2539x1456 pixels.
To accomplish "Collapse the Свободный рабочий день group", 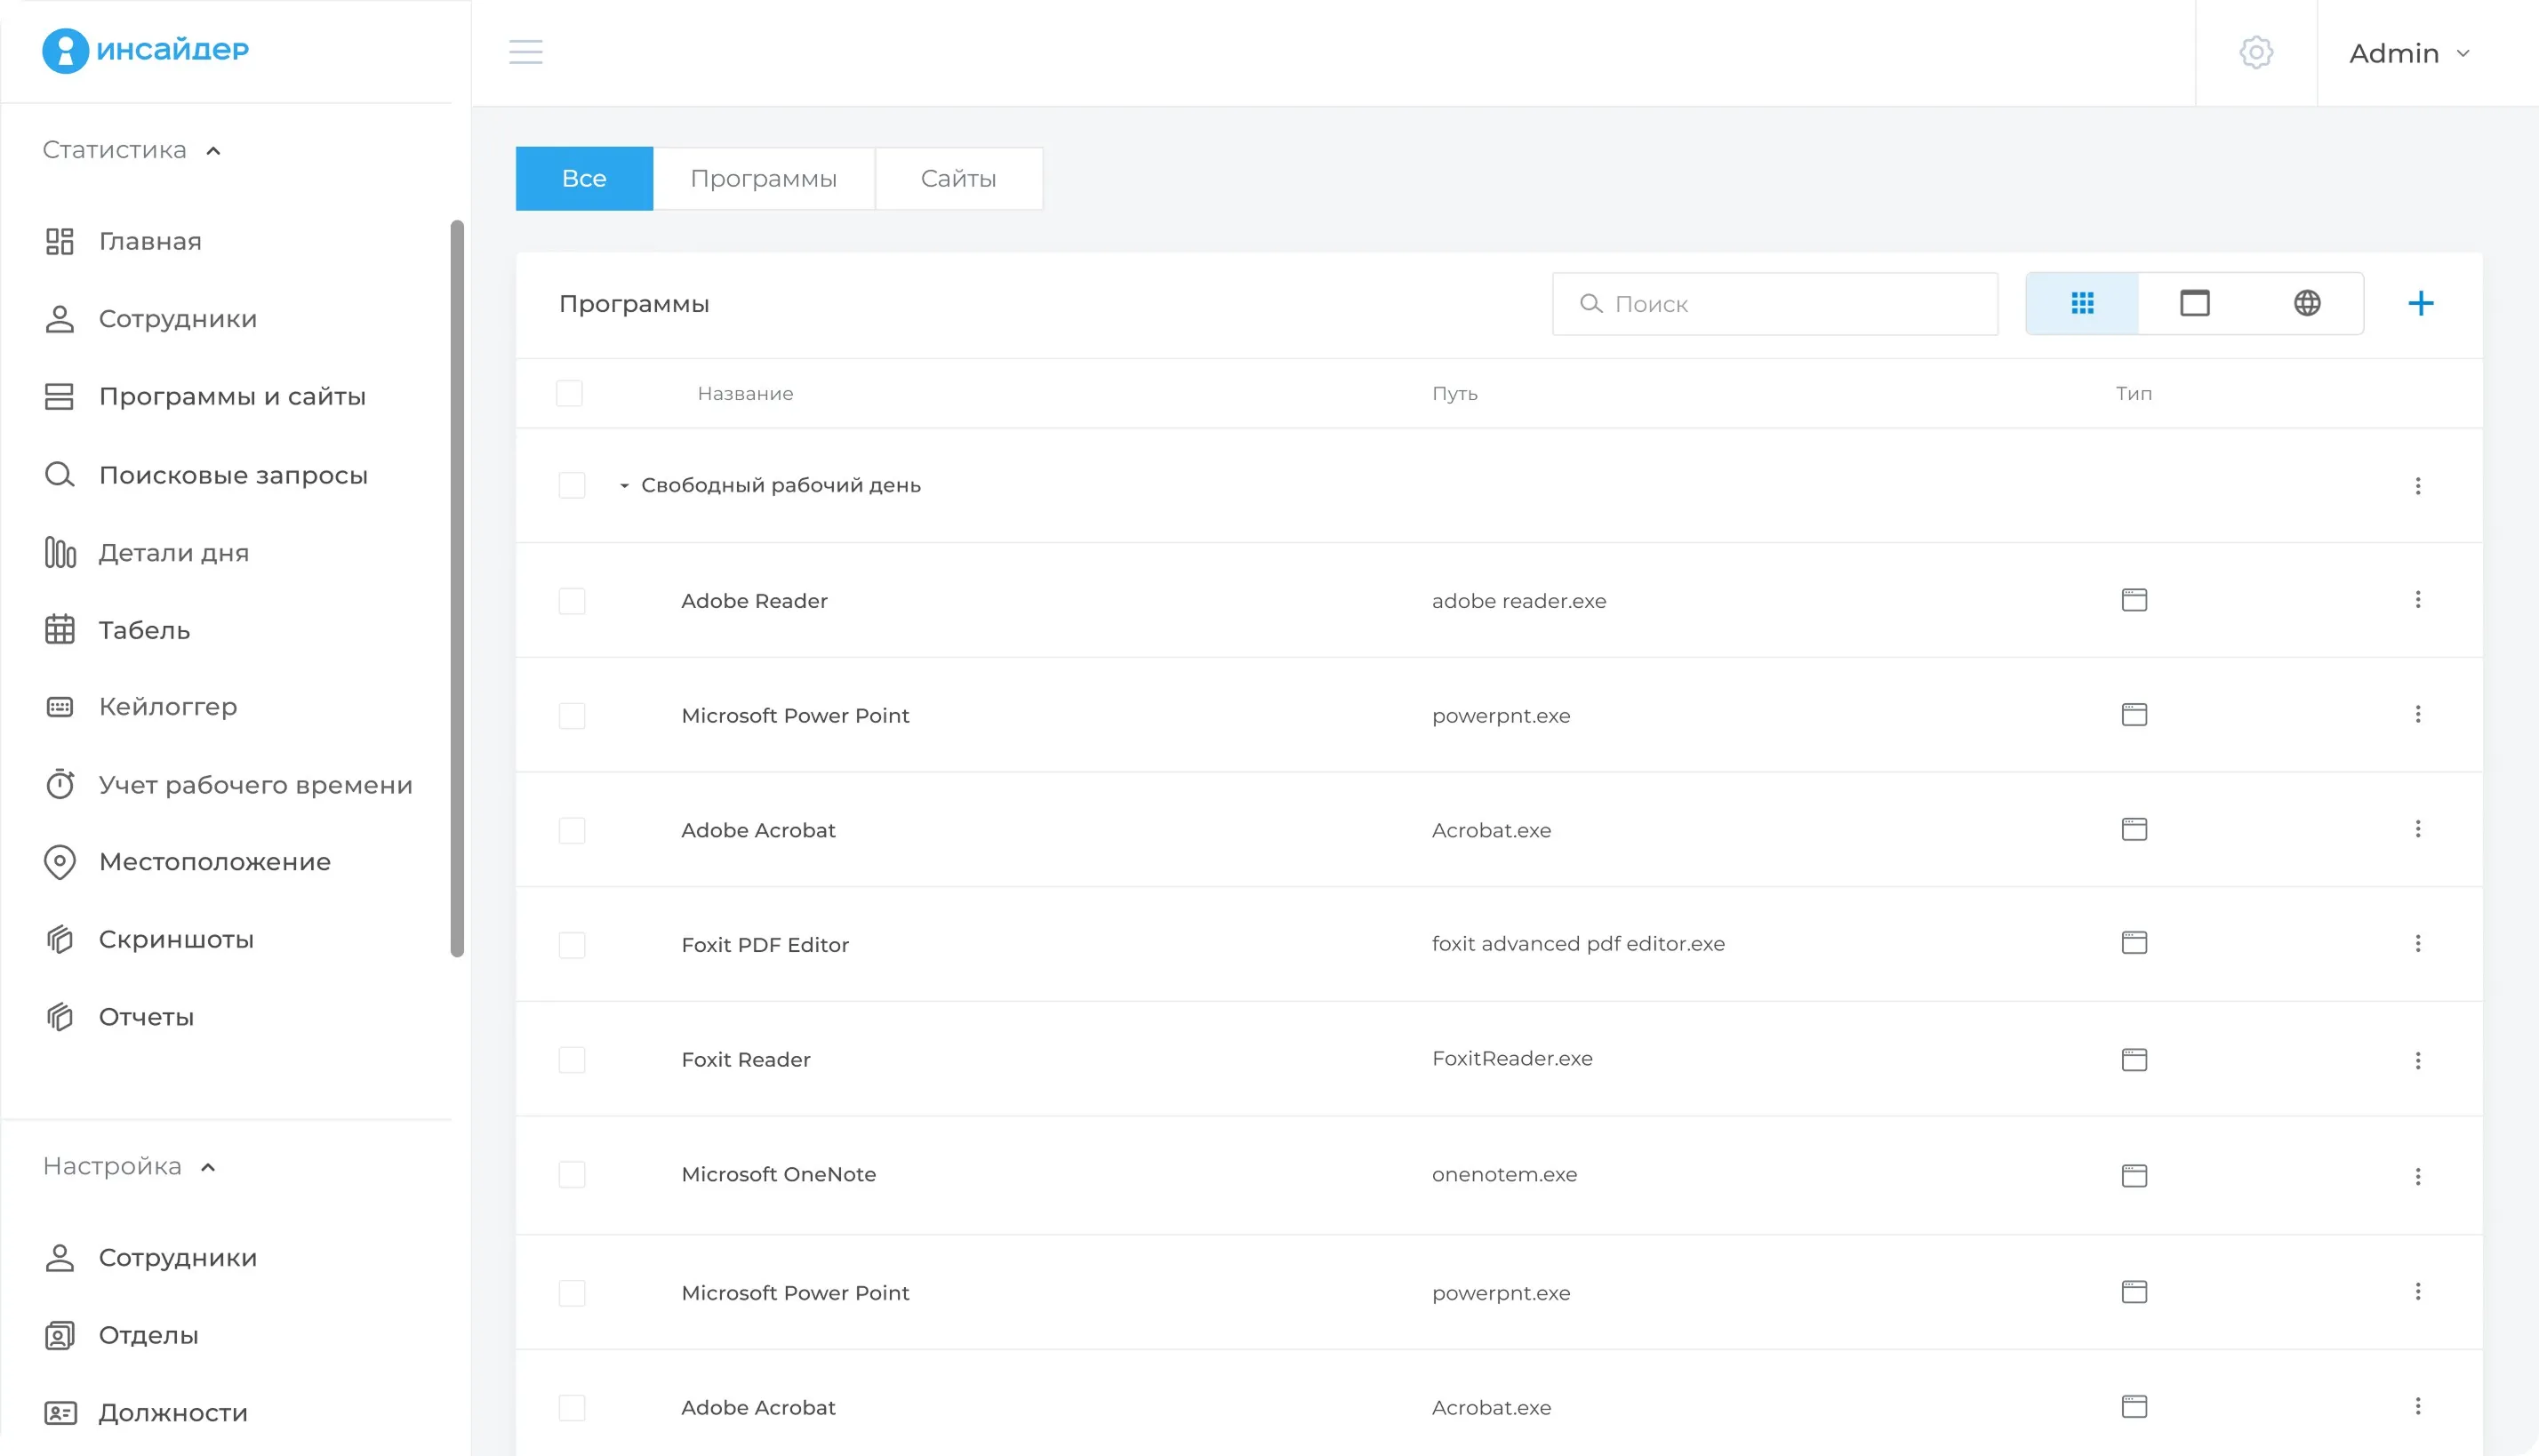I will (624, 486).
